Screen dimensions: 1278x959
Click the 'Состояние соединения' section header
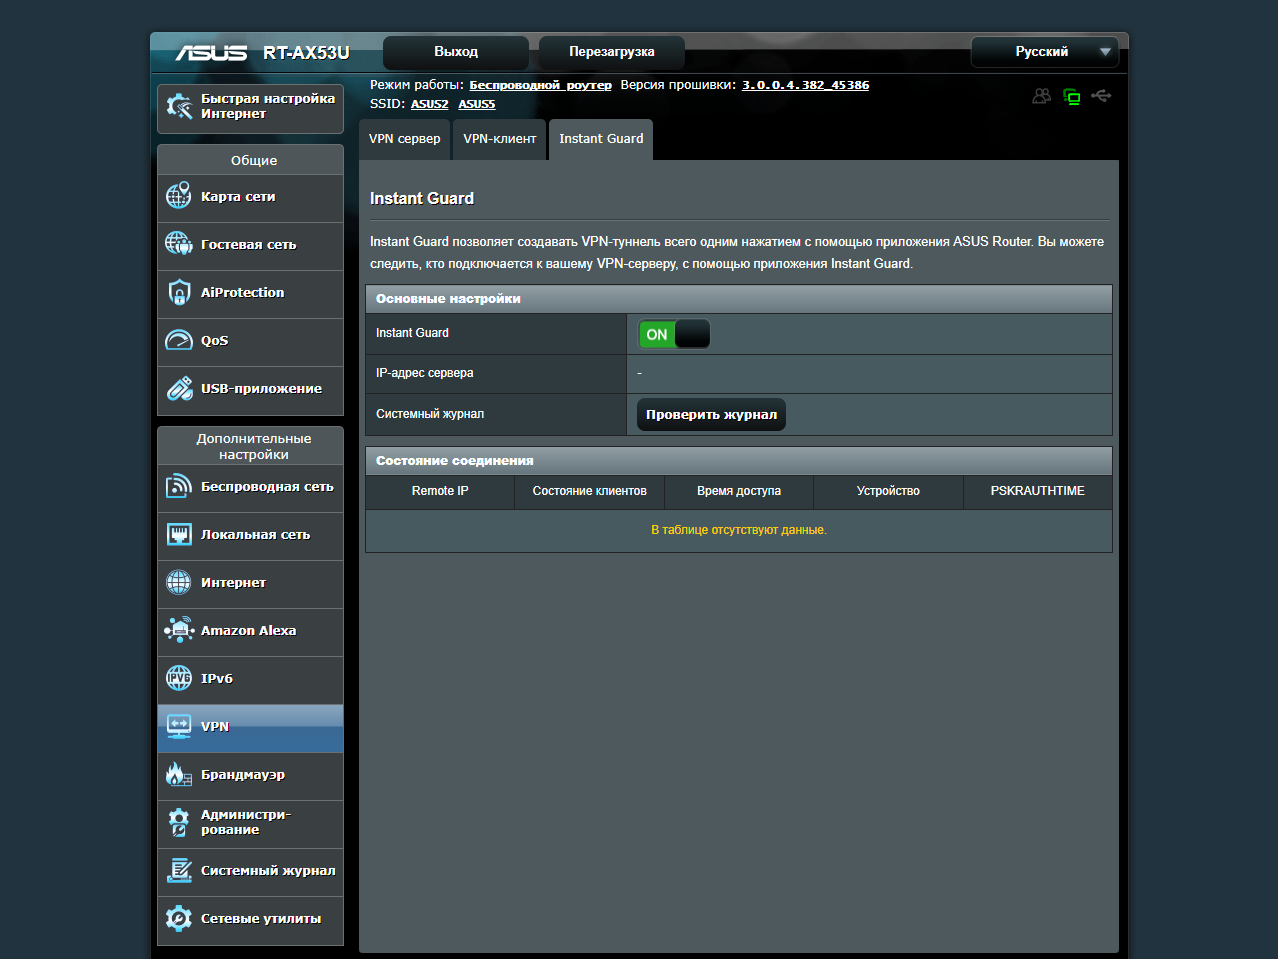pyautogui.click(x=739, y=461)
